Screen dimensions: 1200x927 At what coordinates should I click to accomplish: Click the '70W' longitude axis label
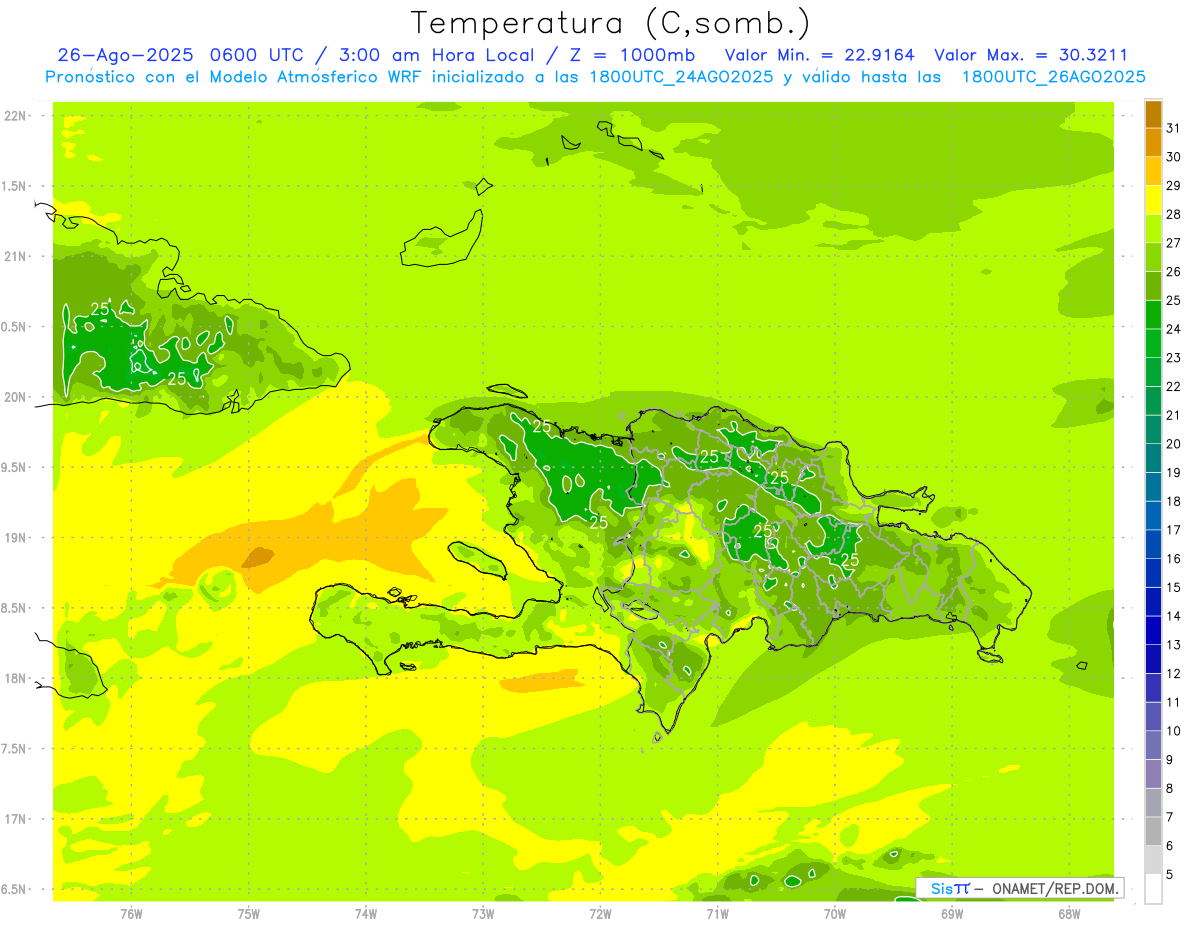[835, 914]
